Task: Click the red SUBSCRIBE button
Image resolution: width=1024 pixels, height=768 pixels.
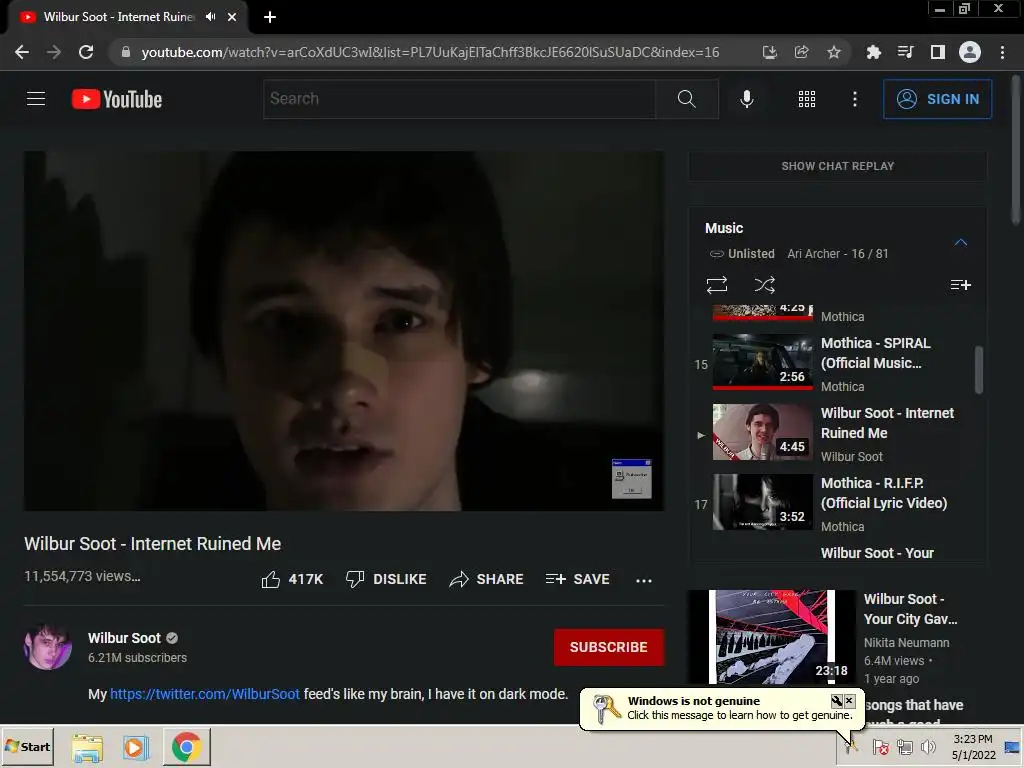Action: coord(609,647)
